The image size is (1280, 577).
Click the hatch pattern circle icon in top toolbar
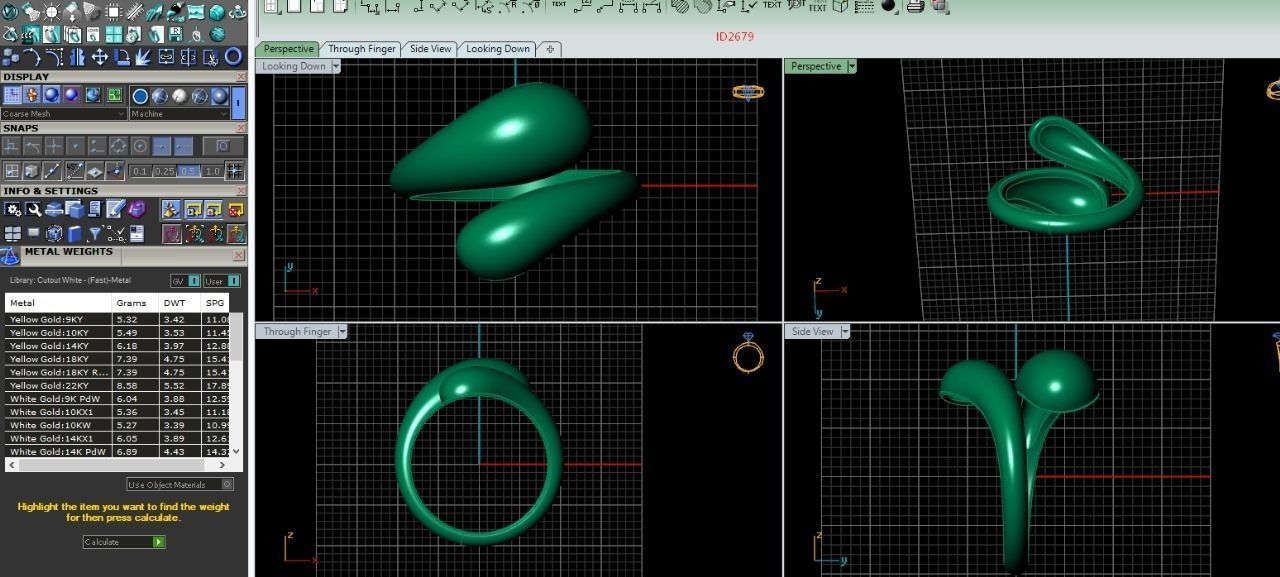[x=680, y=5]
